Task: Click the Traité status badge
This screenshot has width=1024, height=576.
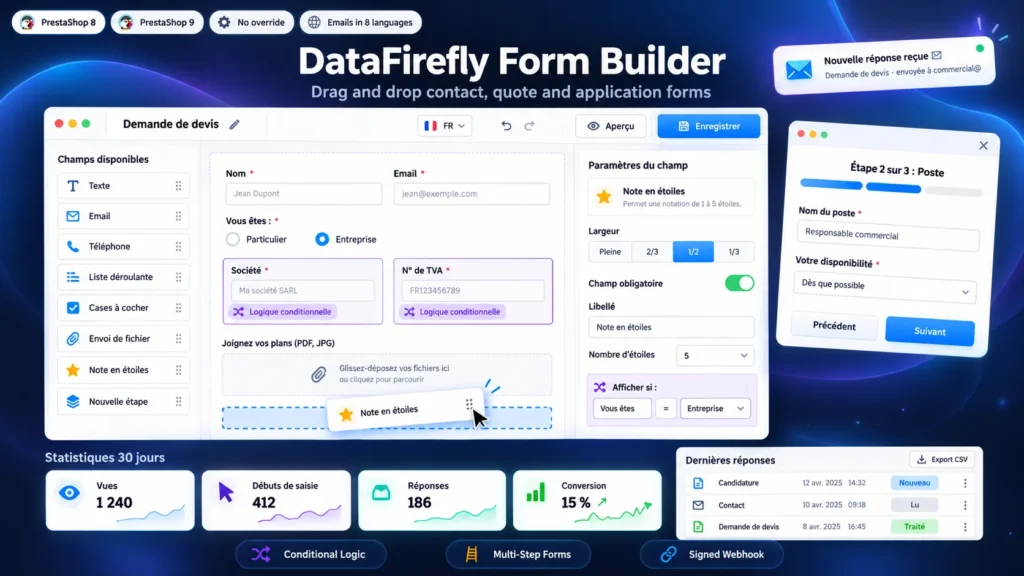Action: (x=914, y=526)
